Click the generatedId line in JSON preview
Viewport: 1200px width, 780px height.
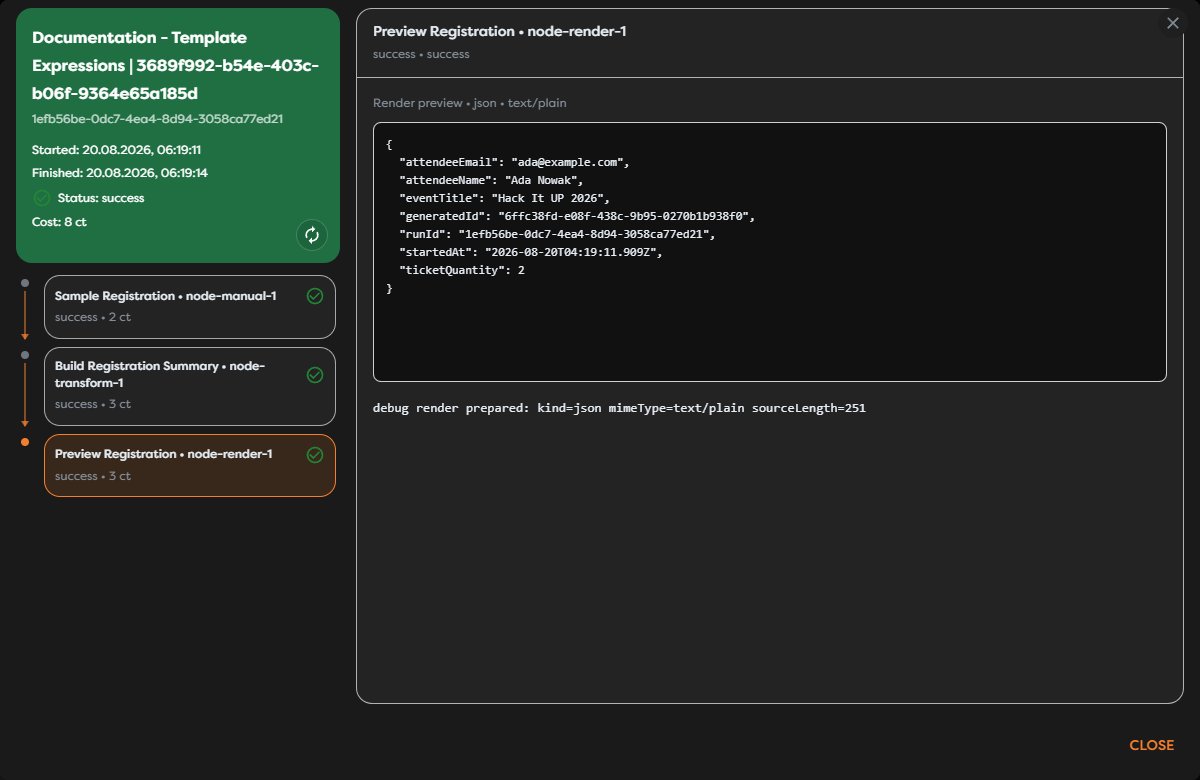pos(576,216)
